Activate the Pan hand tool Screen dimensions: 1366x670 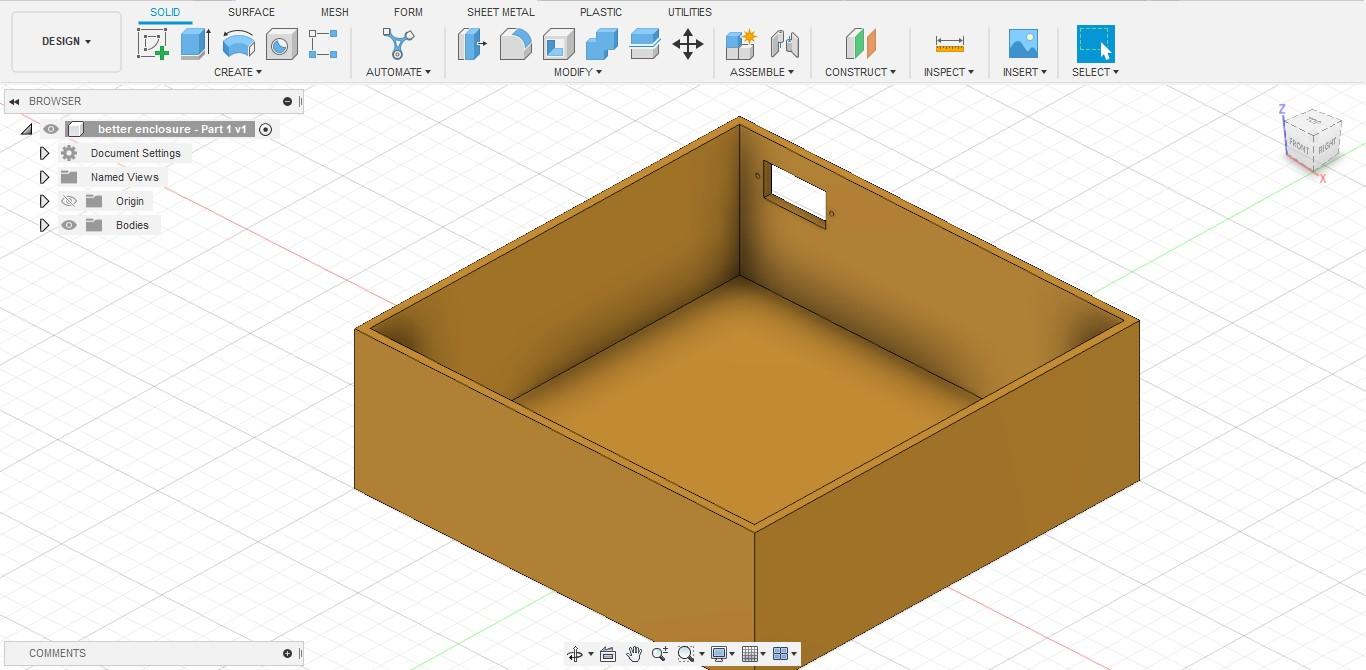tap(634, 654)
